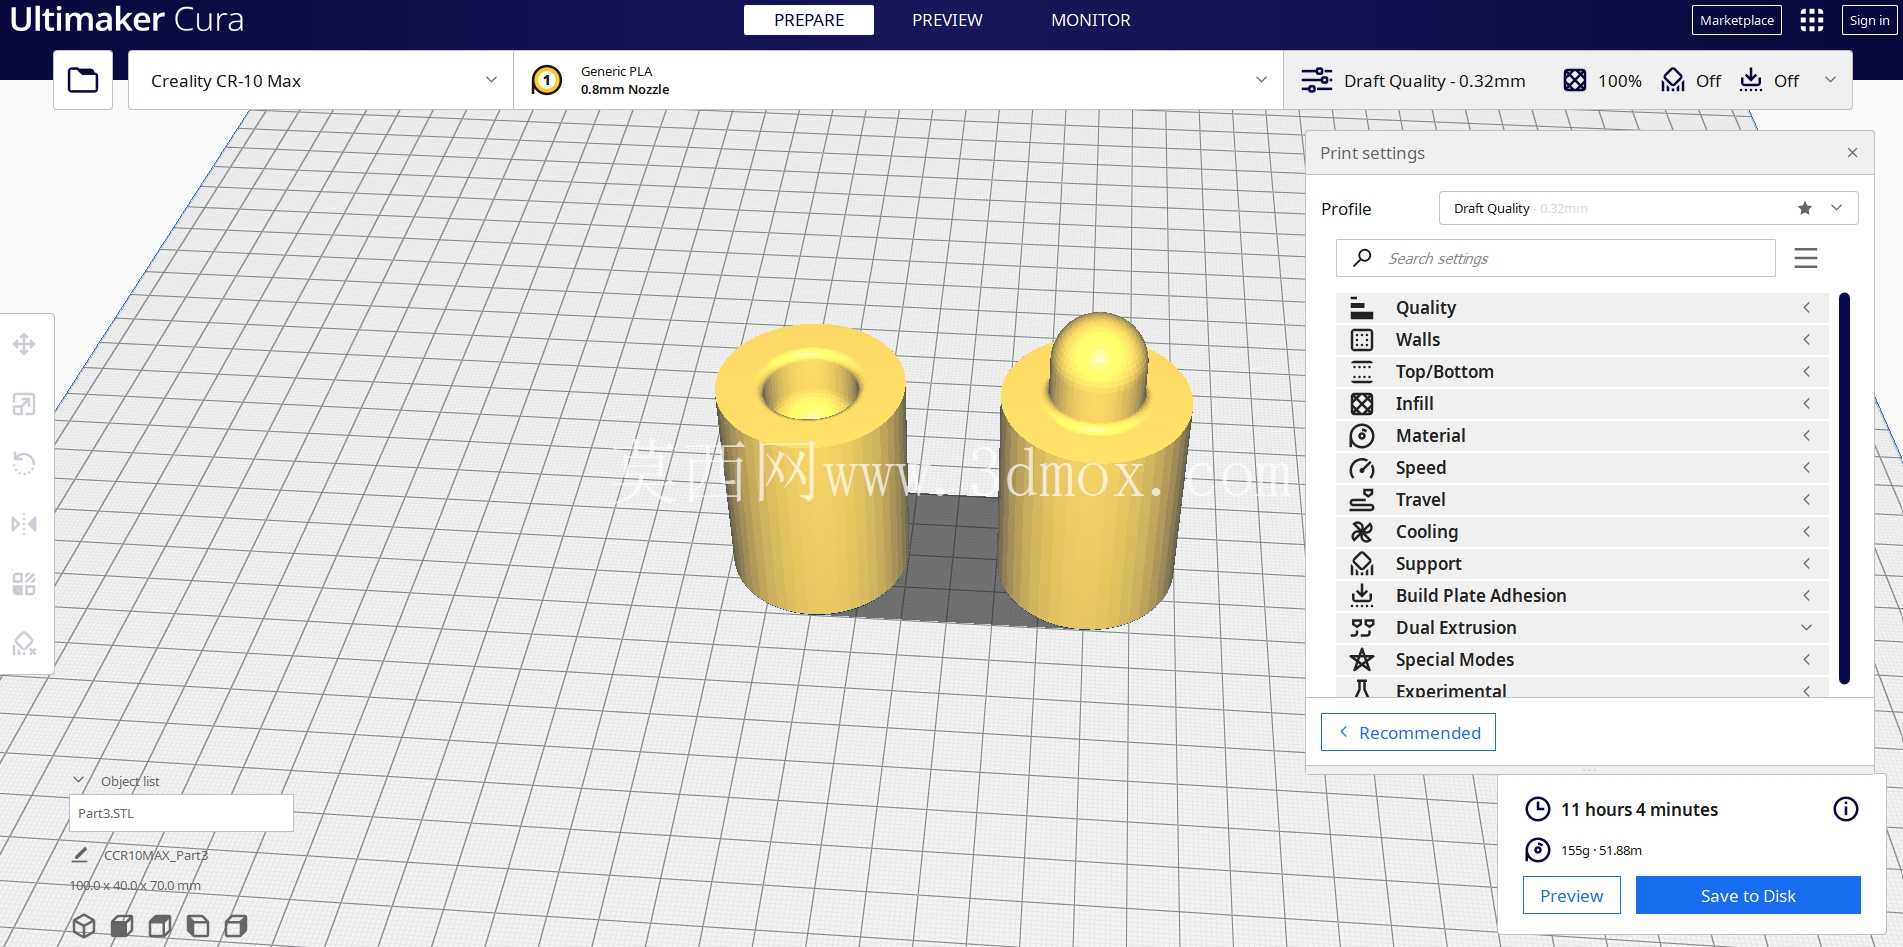Show print time details info icon
The image size is (1903, 947).
tap(1845, 809)
